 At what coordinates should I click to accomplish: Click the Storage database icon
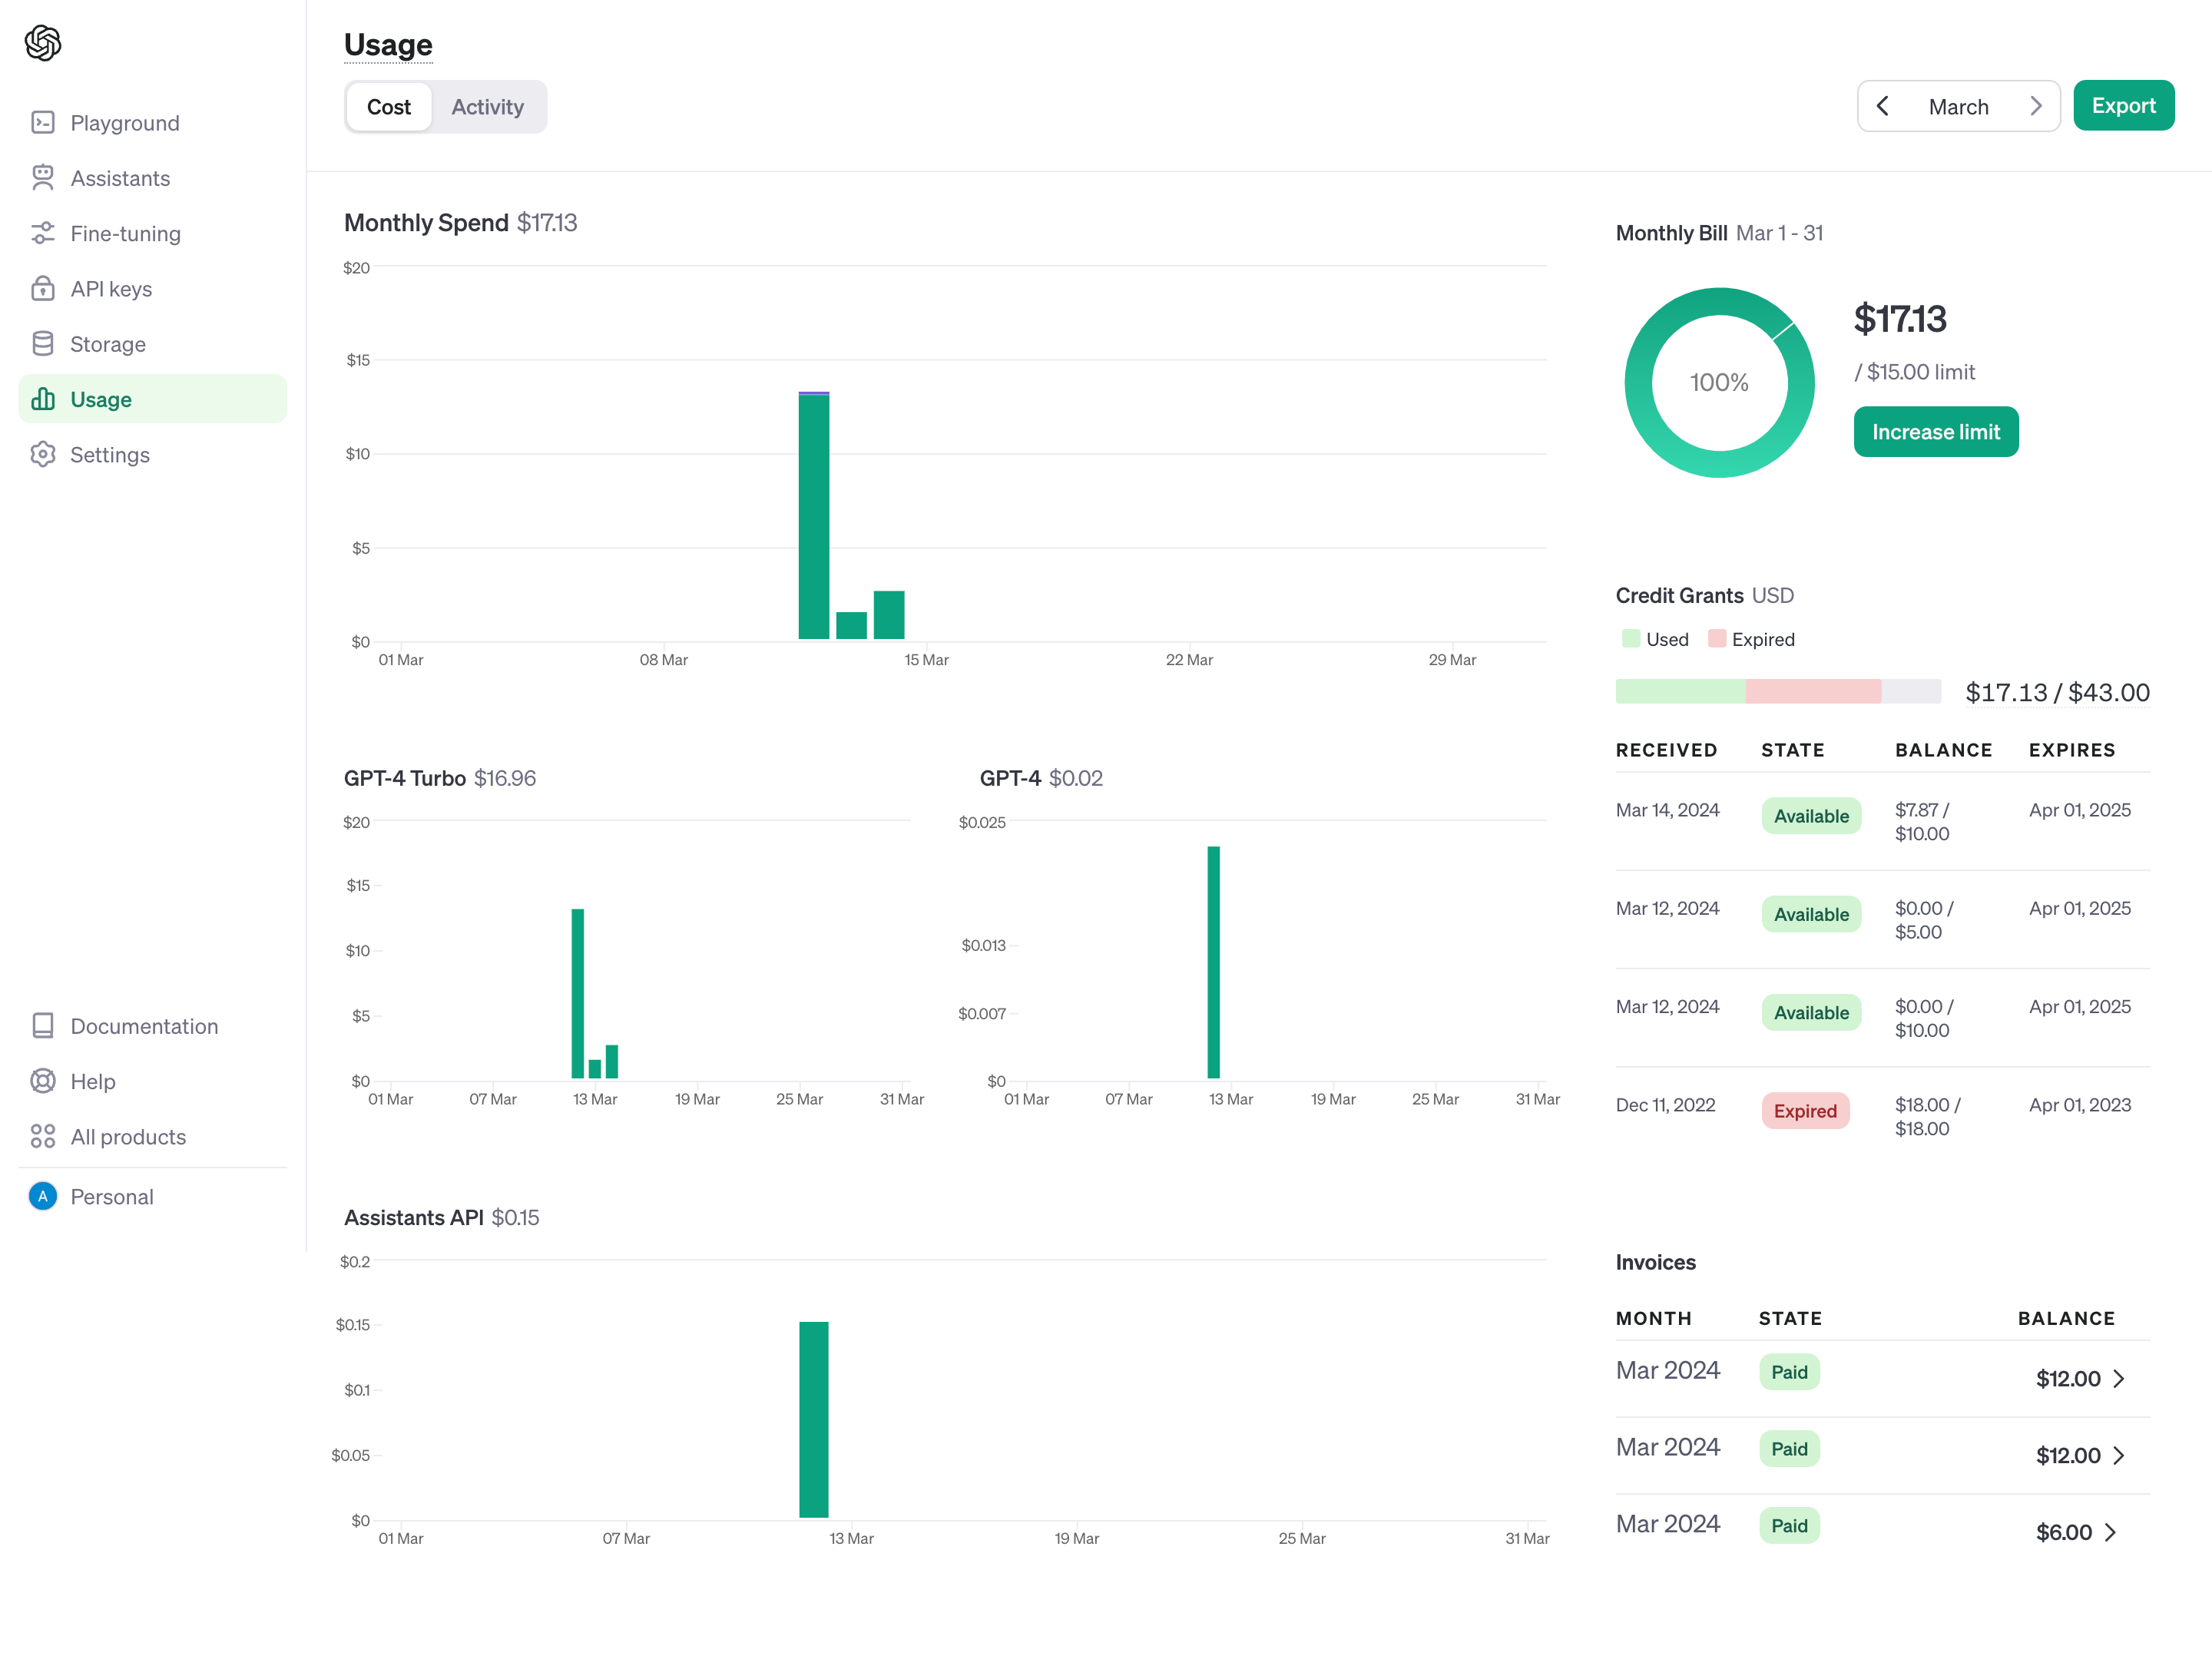click(x=43, y=344)
